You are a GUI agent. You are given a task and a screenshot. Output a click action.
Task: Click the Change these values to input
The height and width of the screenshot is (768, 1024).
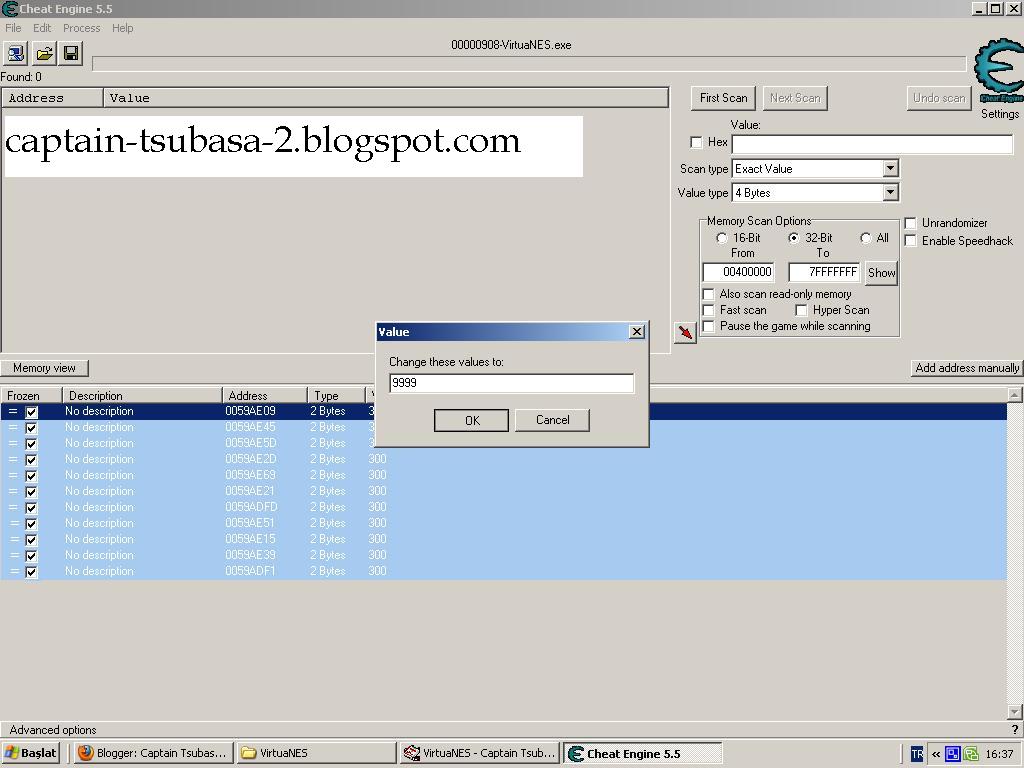coord(511,383)
